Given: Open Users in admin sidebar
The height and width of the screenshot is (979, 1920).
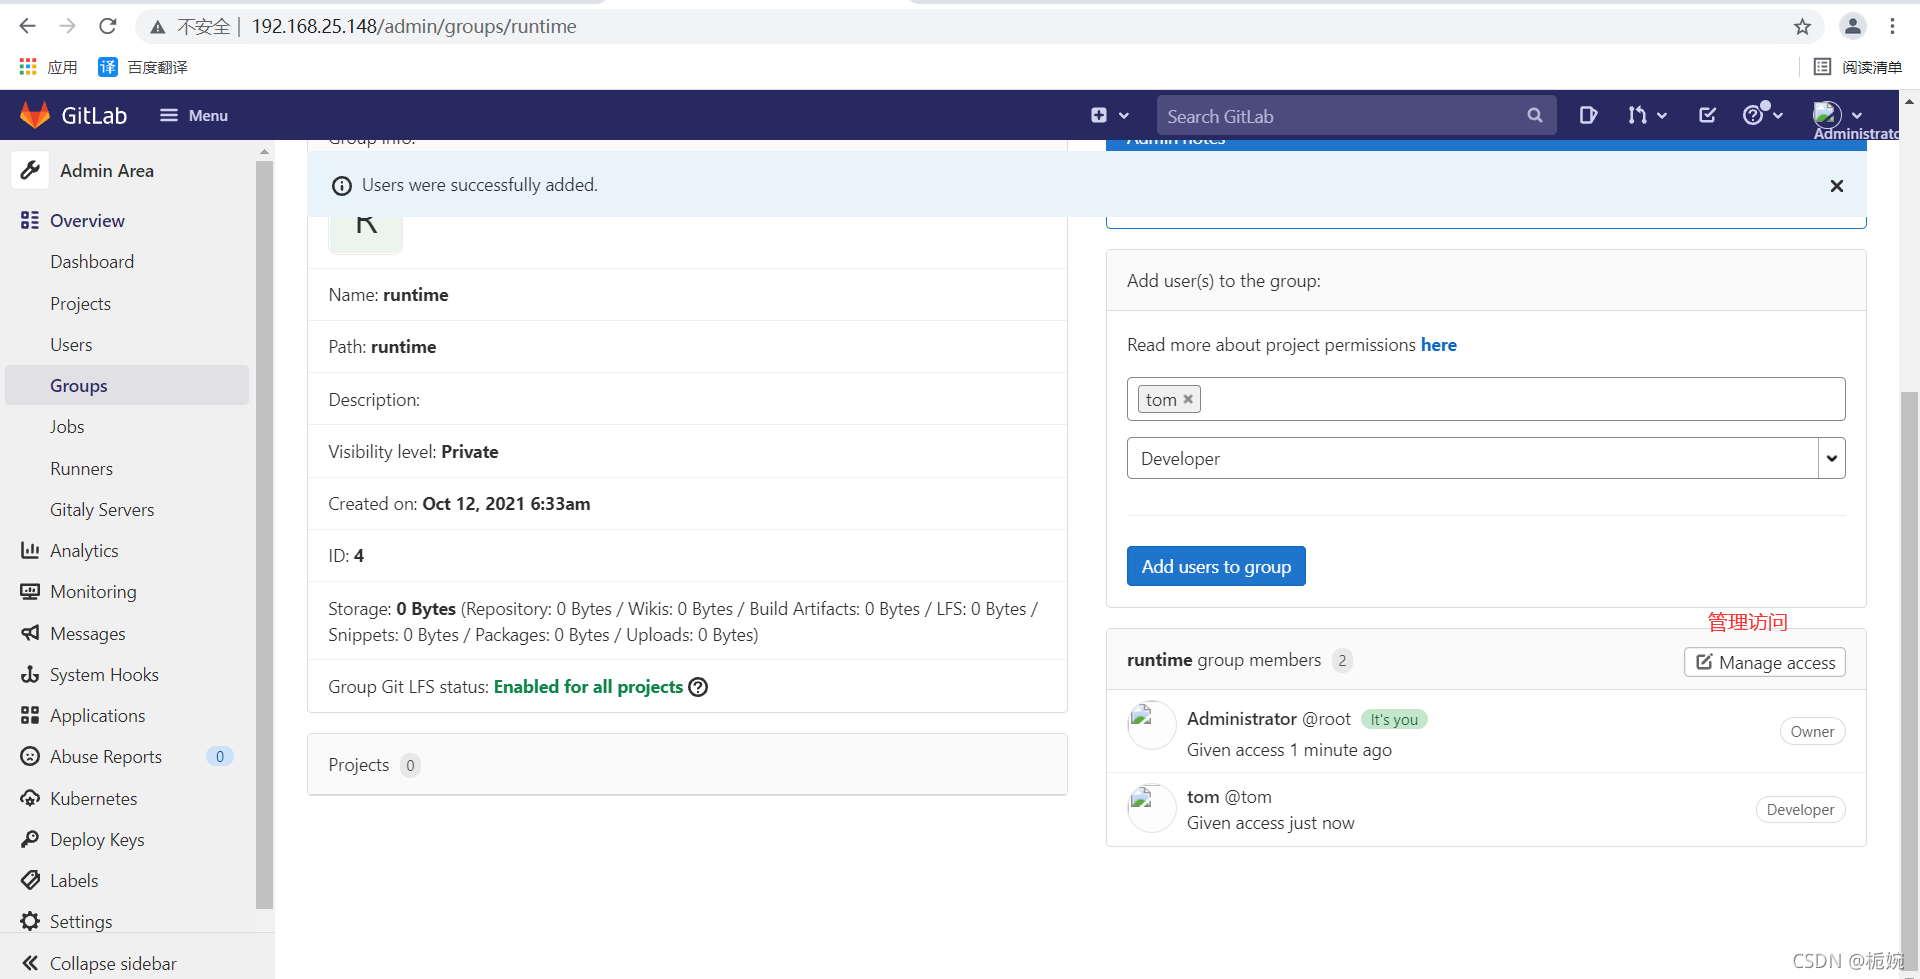Looking at the screenshot, I should [71, 345].
